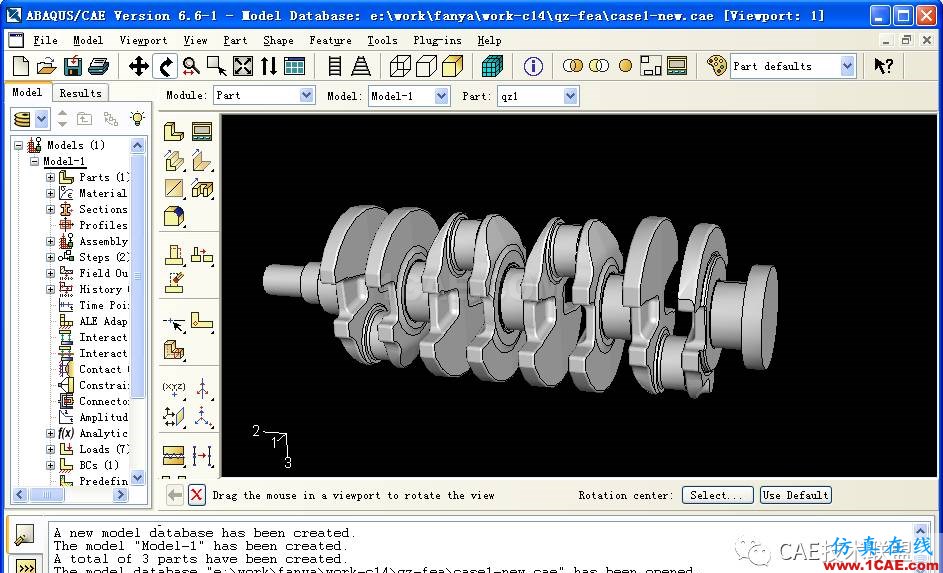This screenshot has width=943, height=573.
Task: Select the Box Zoom tool
Action: [x=217, y=66]
